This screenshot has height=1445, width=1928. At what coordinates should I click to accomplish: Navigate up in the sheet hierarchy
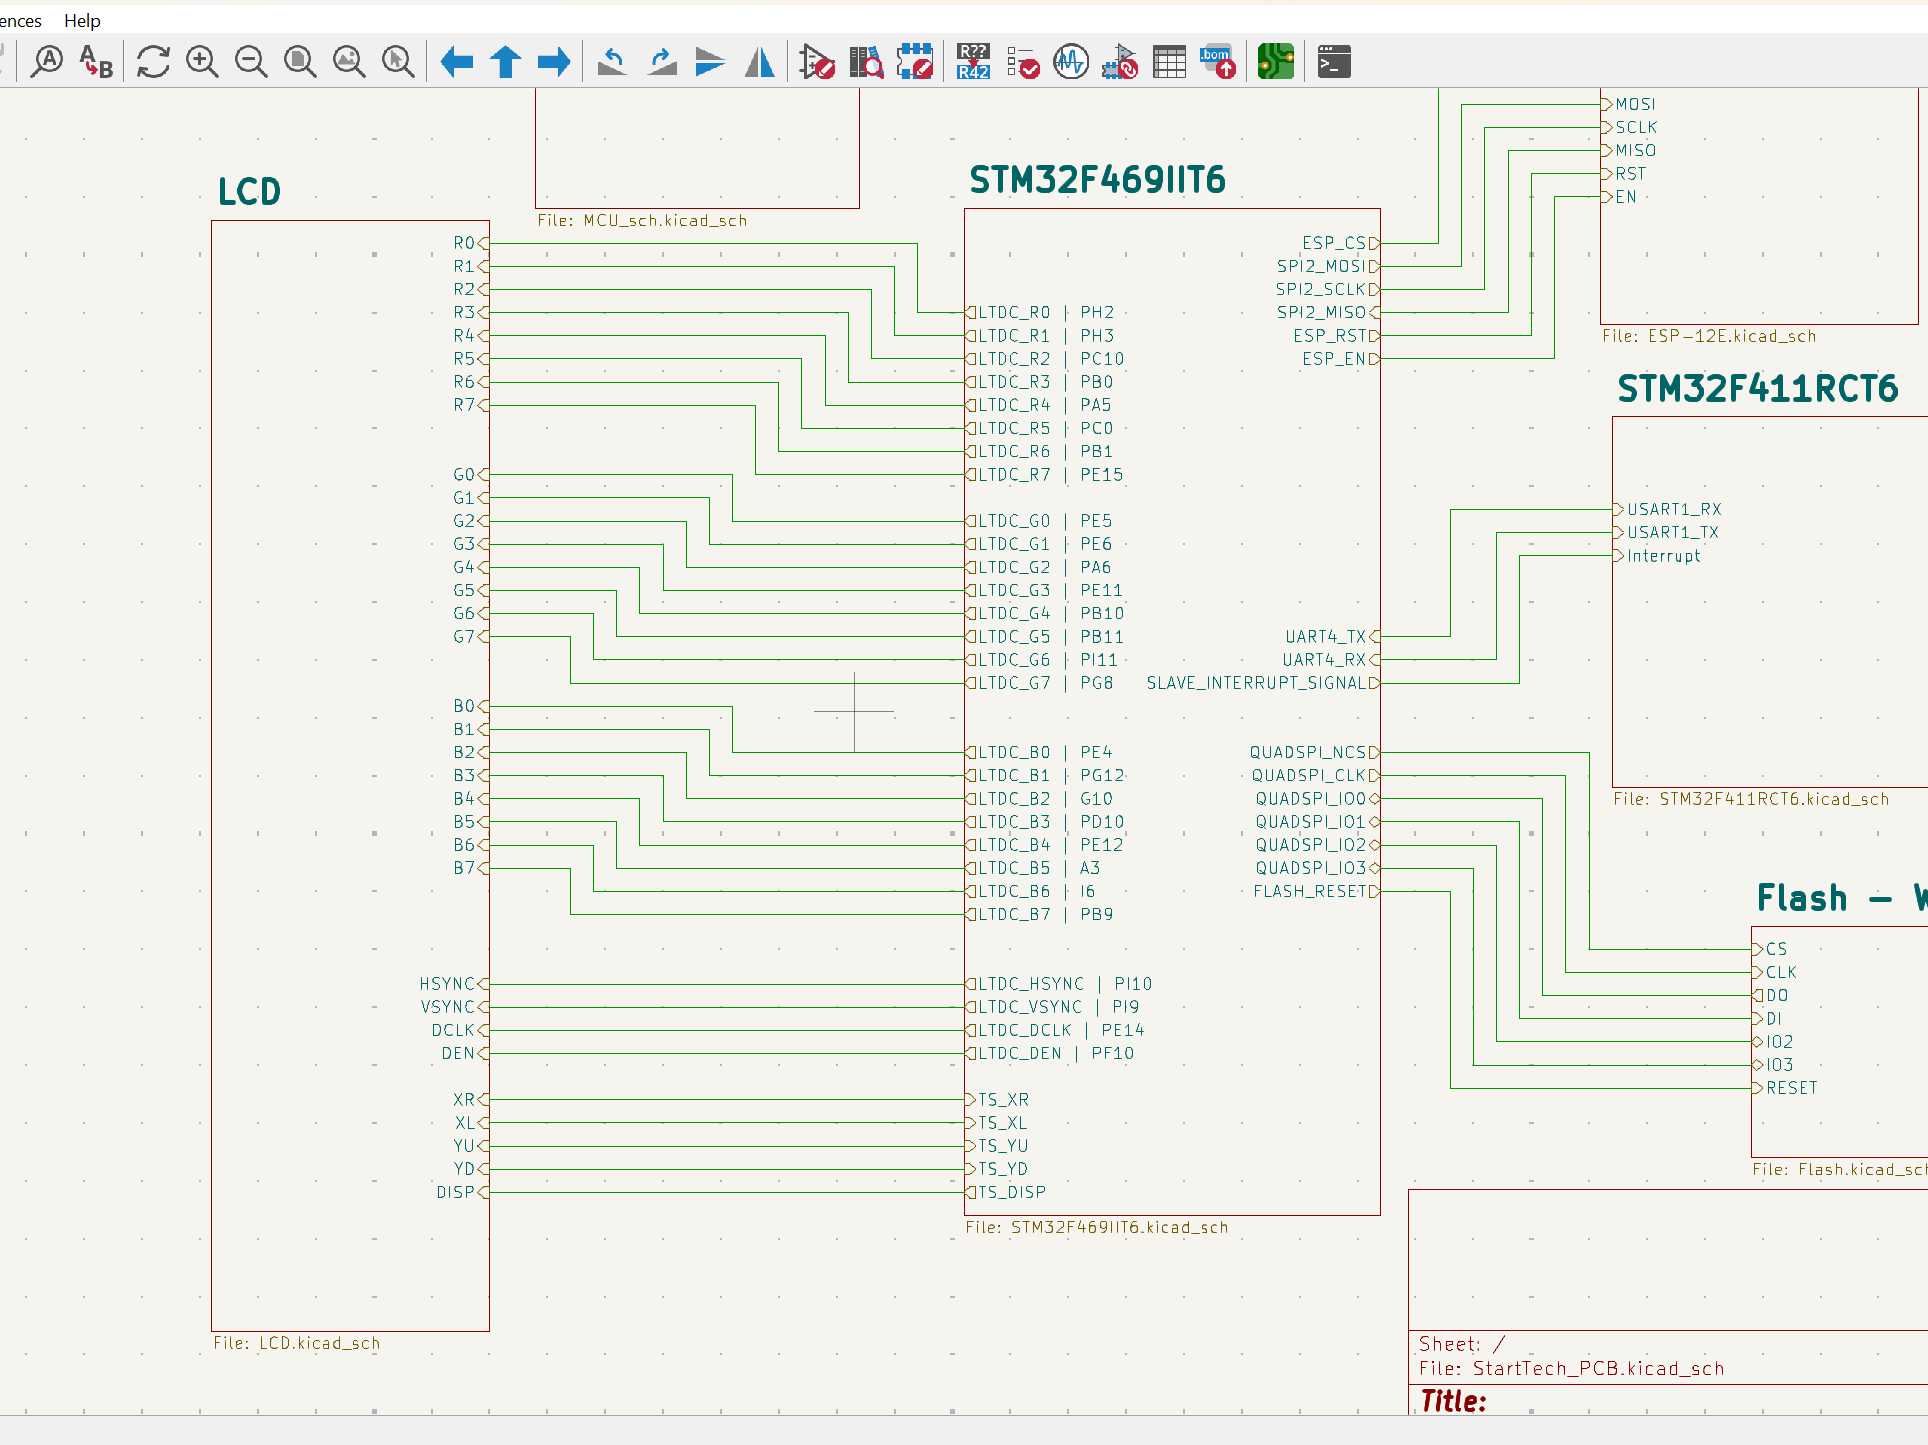[505, 62]
